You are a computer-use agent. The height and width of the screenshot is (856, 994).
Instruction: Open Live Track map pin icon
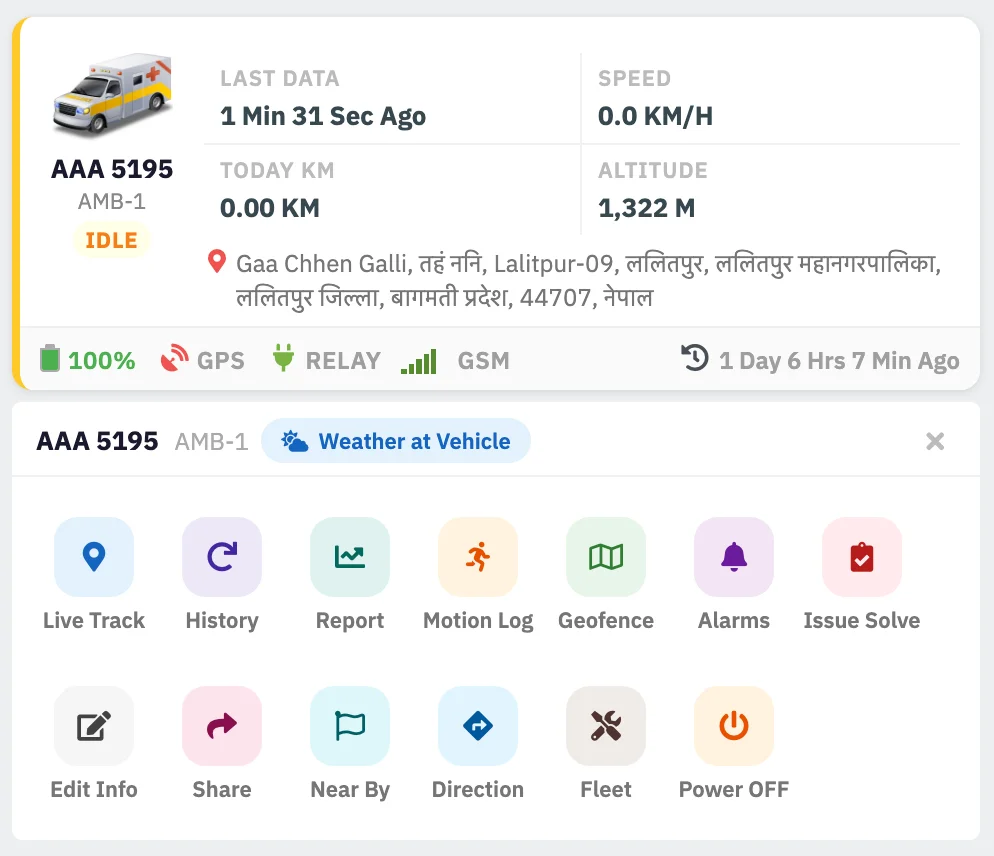point(94,557)
